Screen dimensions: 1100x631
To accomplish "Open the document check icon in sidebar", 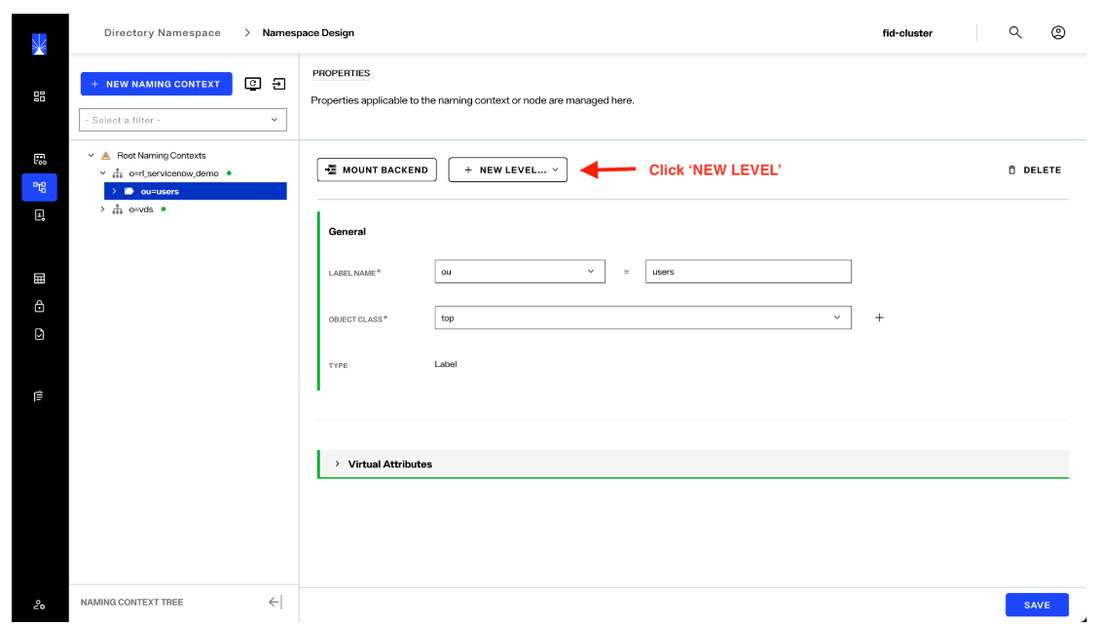I will pyautogui.click(x=39, y=334).
